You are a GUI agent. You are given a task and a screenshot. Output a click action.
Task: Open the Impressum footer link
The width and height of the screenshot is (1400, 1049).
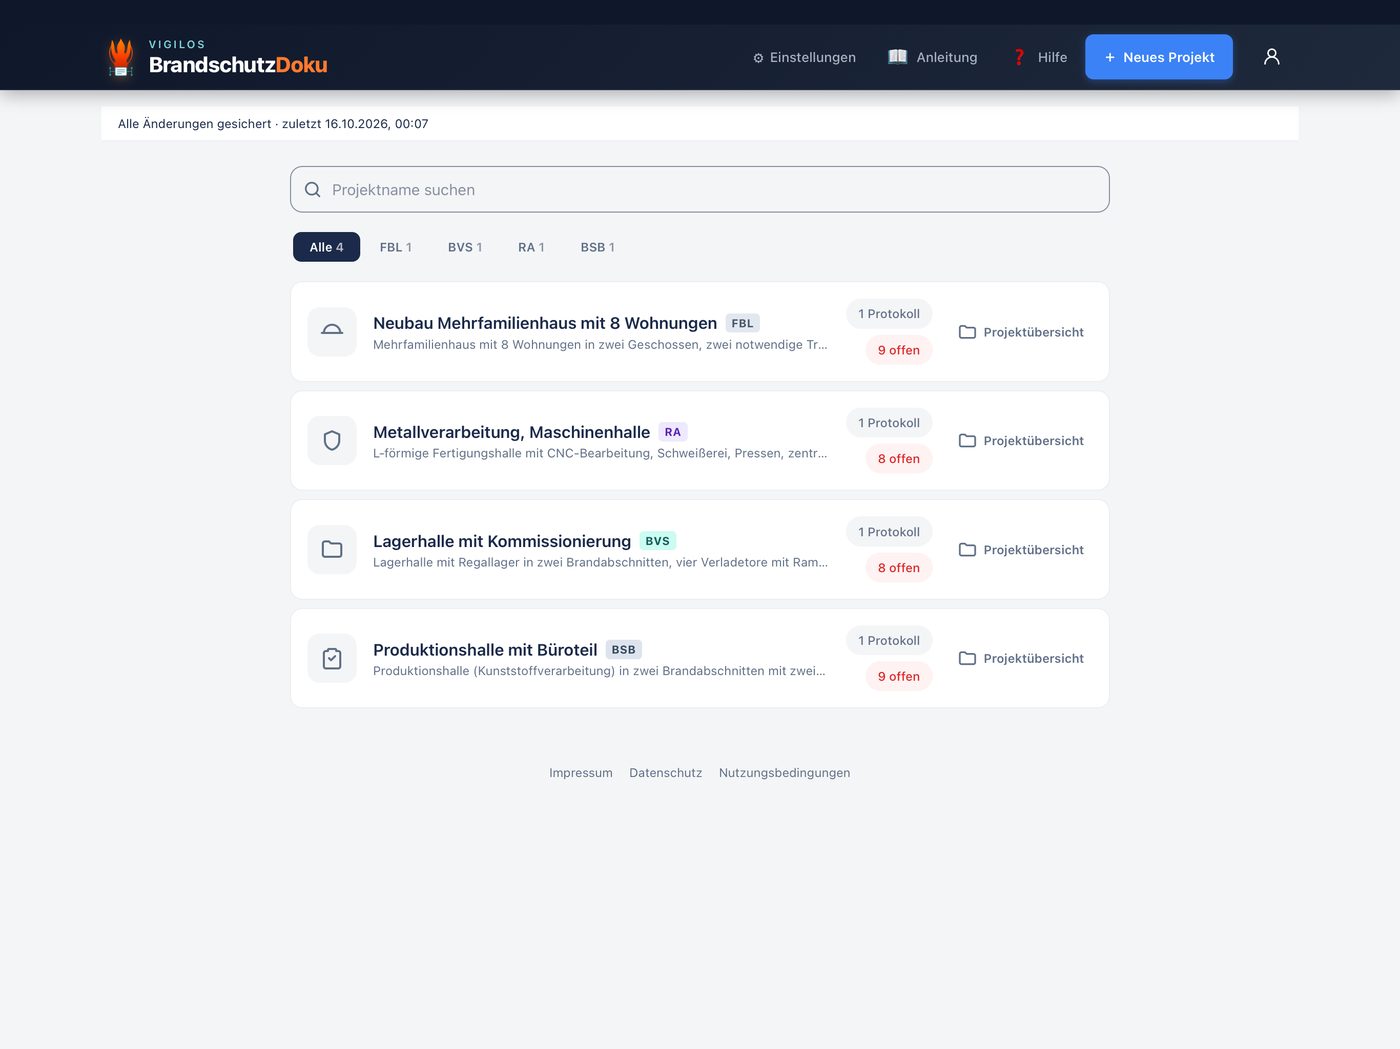tap(581, 773)
